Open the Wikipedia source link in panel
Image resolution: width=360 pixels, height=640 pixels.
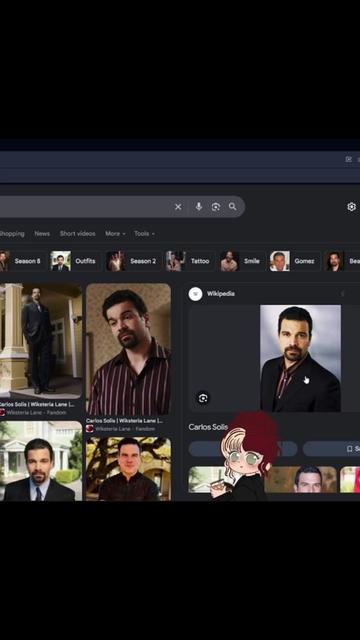(x=221, y=294)
